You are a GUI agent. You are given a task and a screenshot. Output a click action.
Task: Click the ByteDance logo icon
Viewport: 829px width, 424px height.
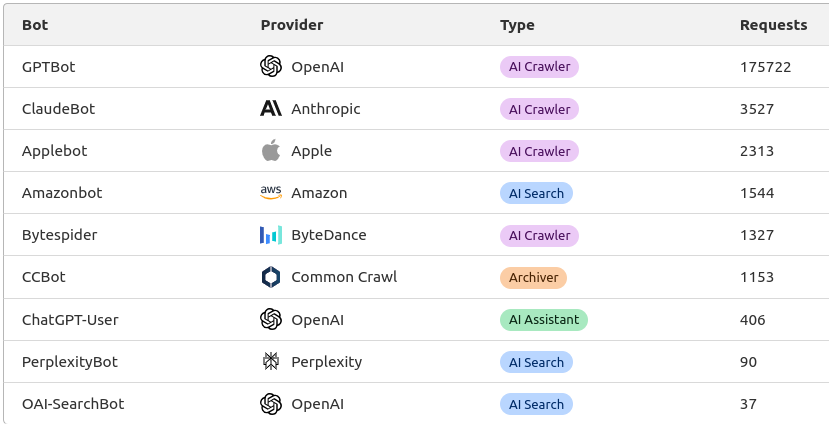[x=270, y=235]
